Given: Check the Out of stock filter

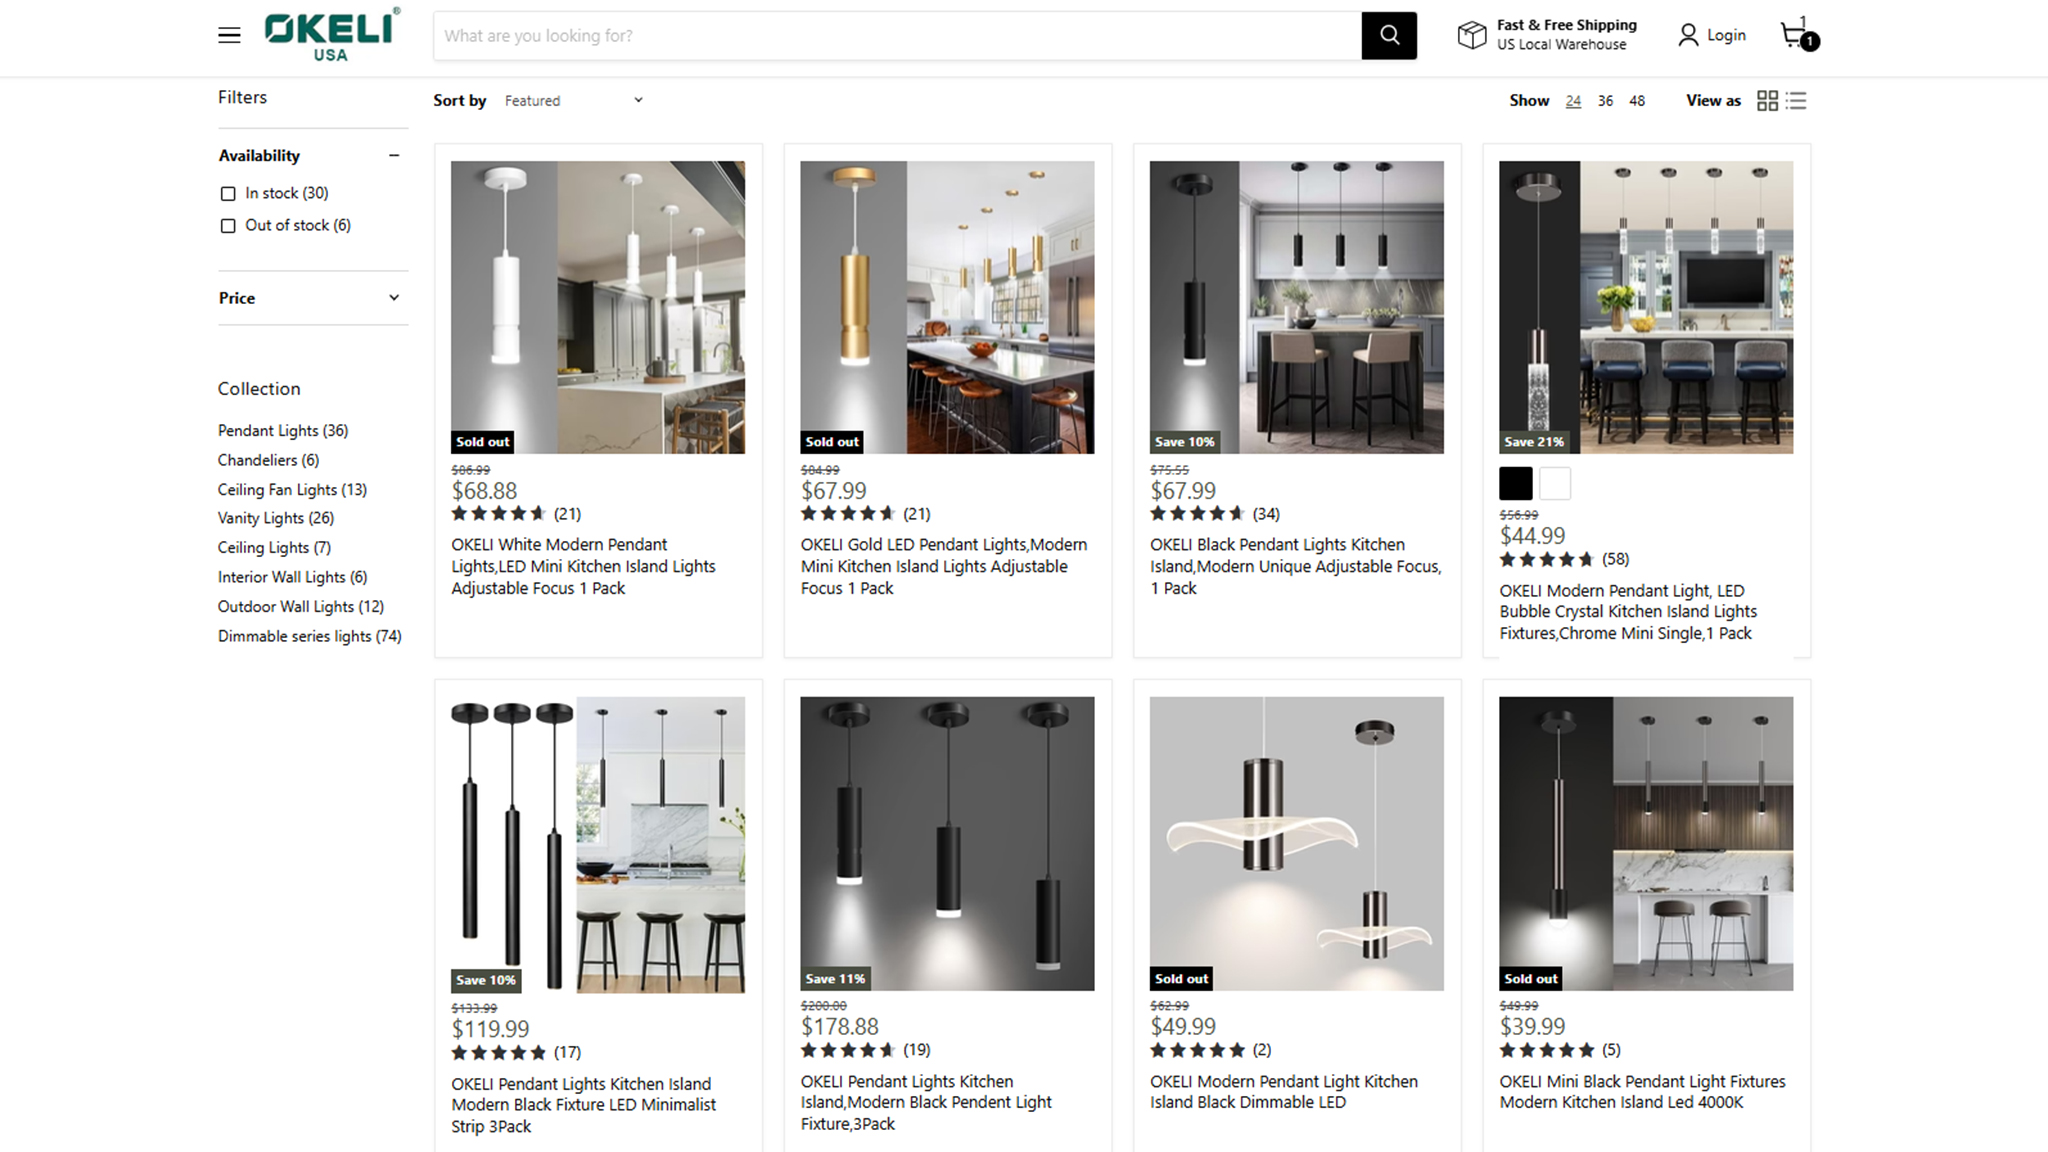Looking at the screenshot, I should click(228, 226).
